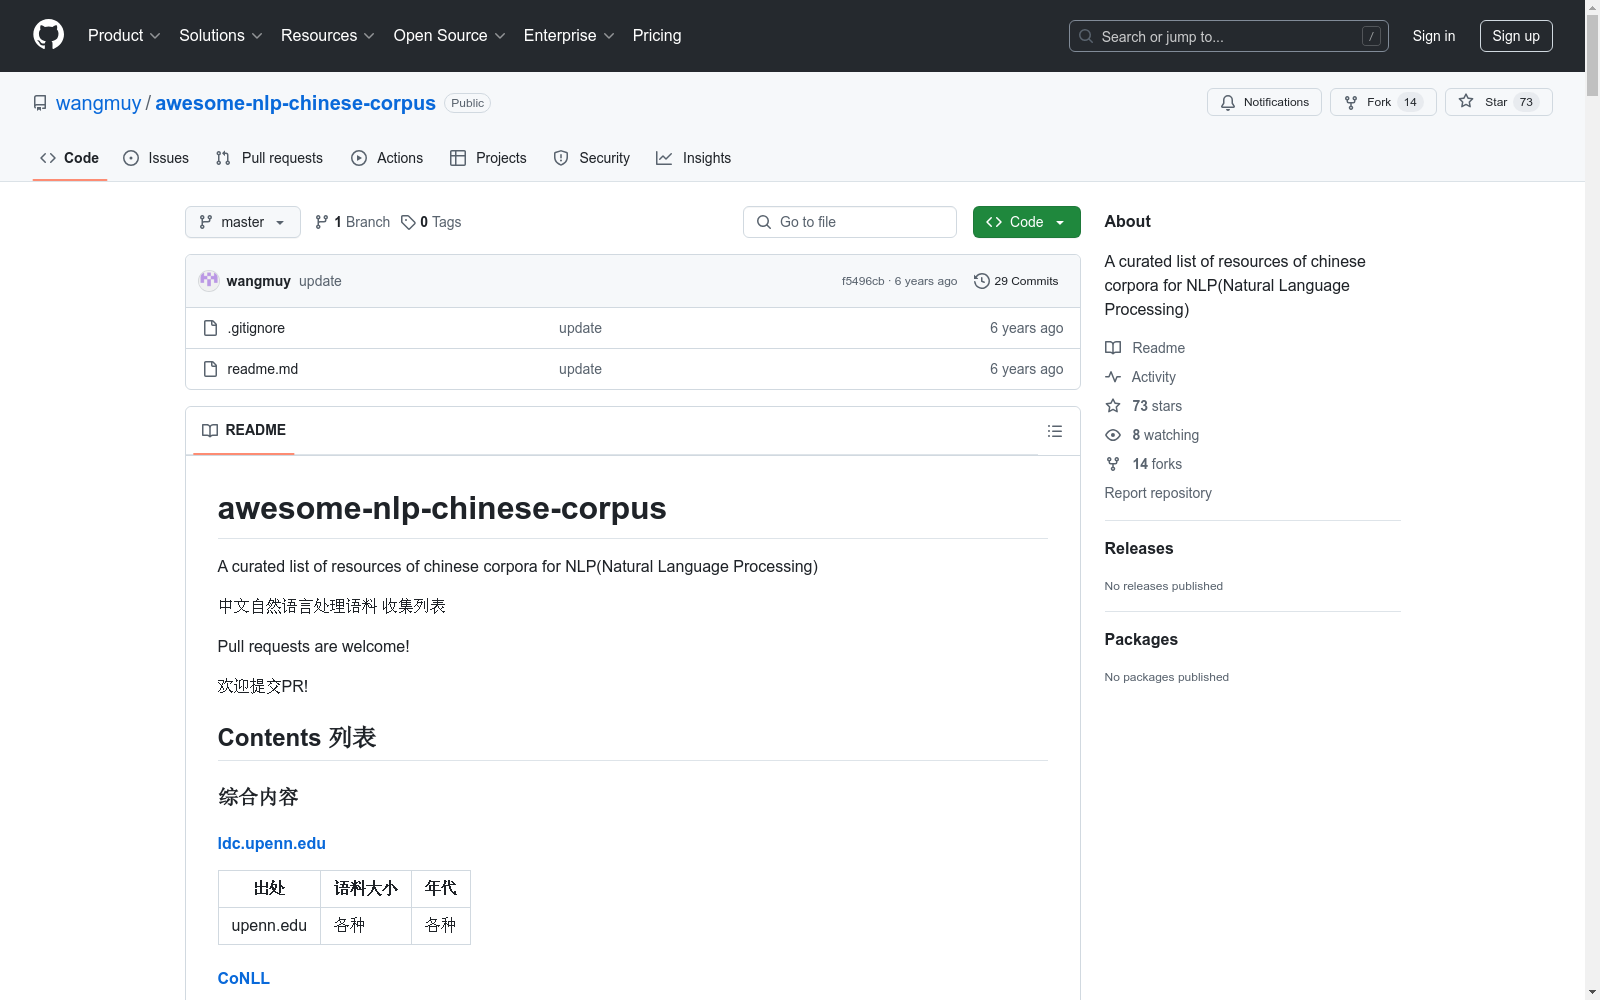Click the bell icon in Notifications

tap(1228, 102)
